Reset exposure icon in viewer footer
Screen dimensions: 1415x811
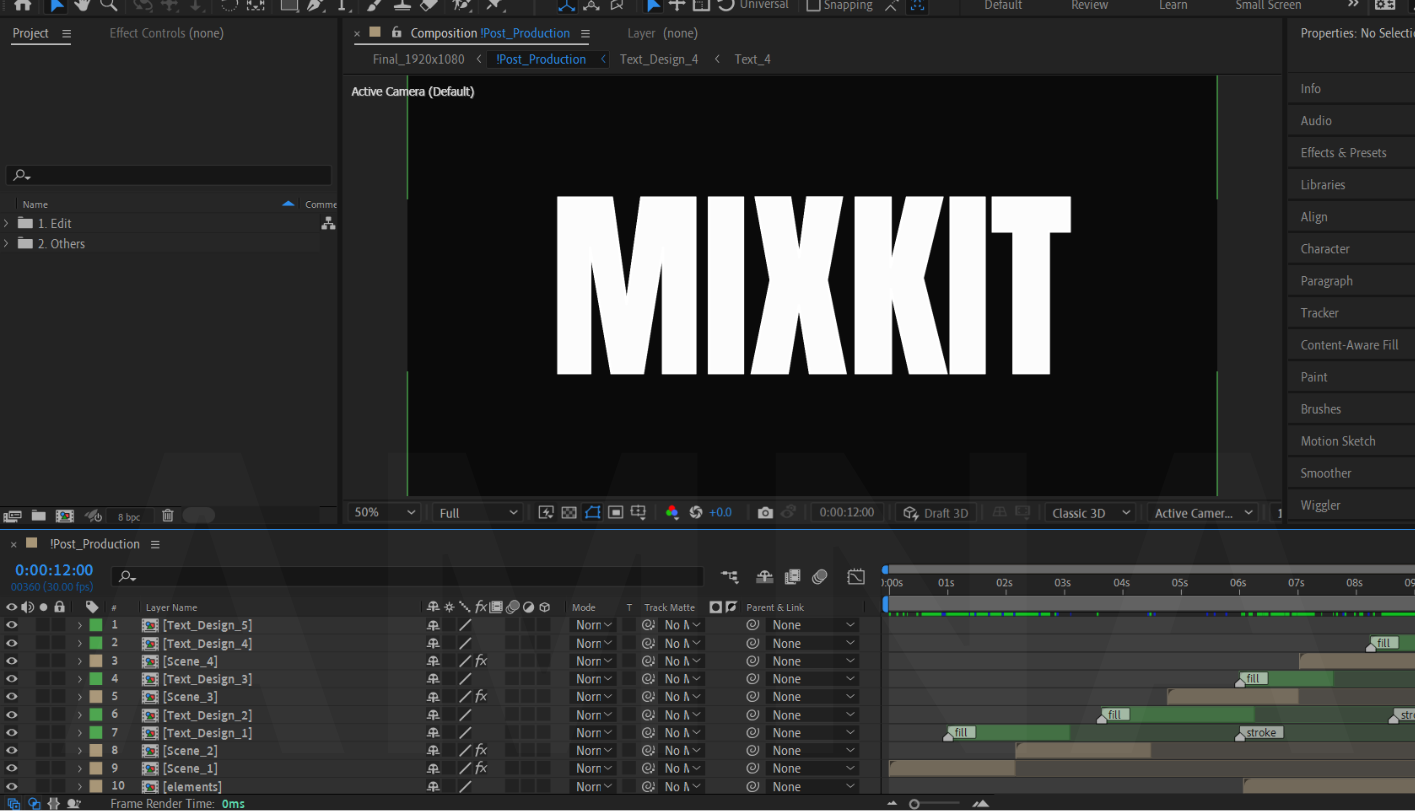click(x=696, y=512)
